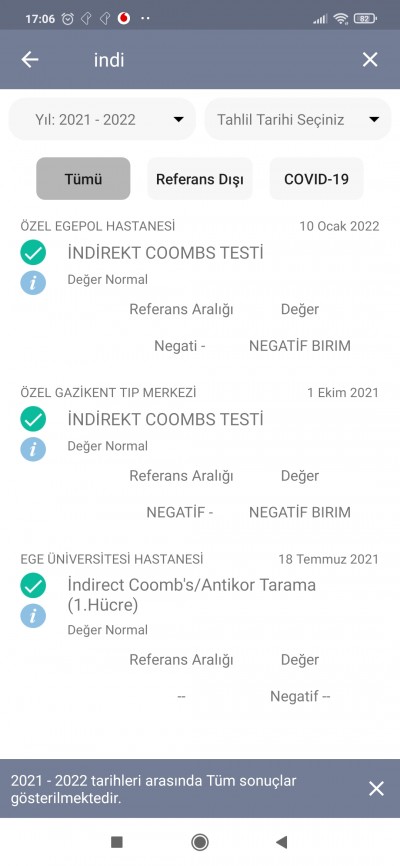
Task: Open info icon for 1 Ekim 2021 result
Action: pos(33,448)
